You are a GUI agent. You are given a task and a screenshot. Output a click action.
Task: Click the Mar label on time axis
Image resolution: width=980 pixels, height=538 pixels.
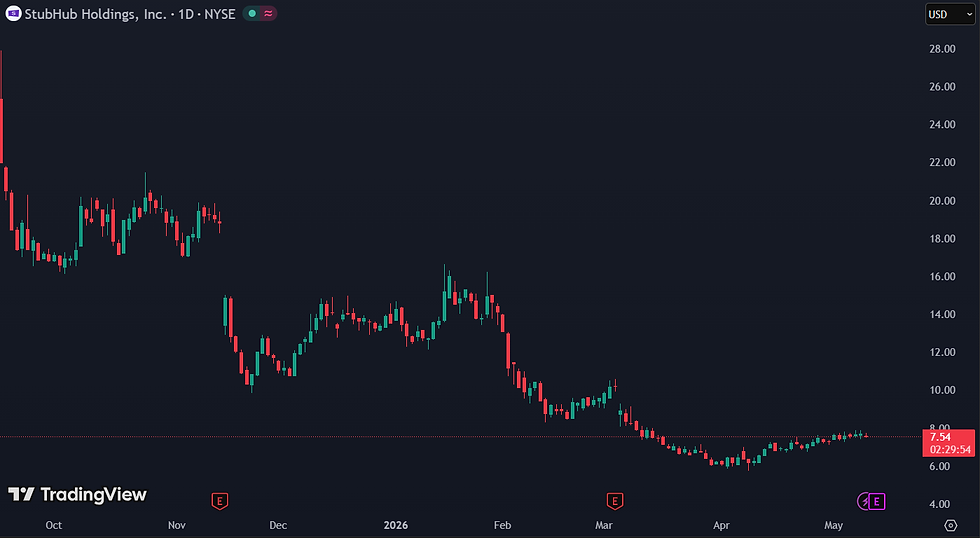(604, 525)
